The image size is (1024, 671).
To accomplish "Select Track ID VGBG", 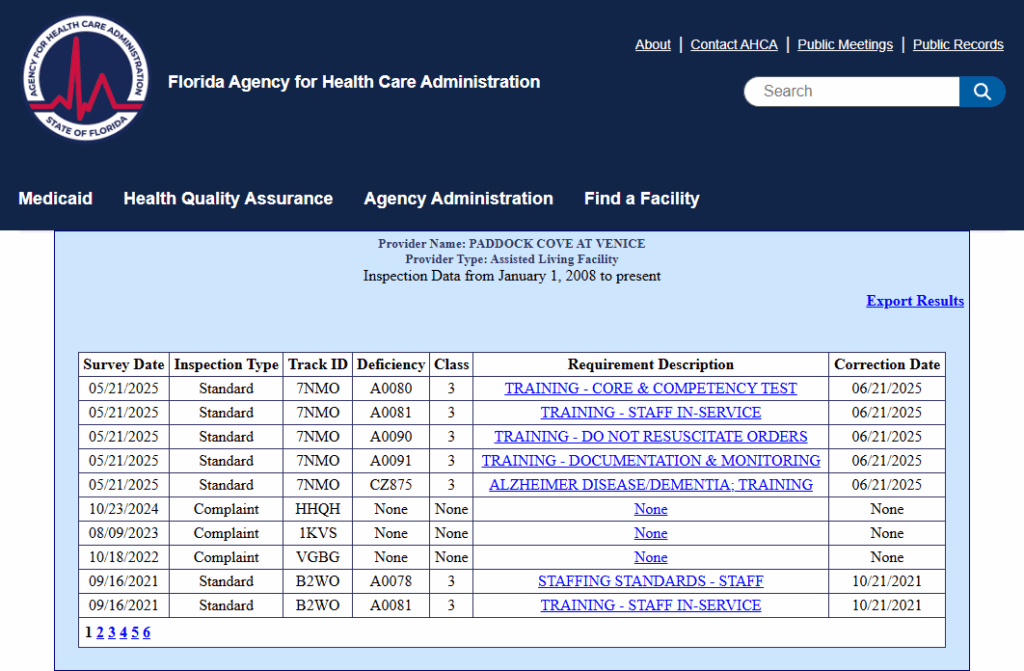I will click(x=317, y=557).
